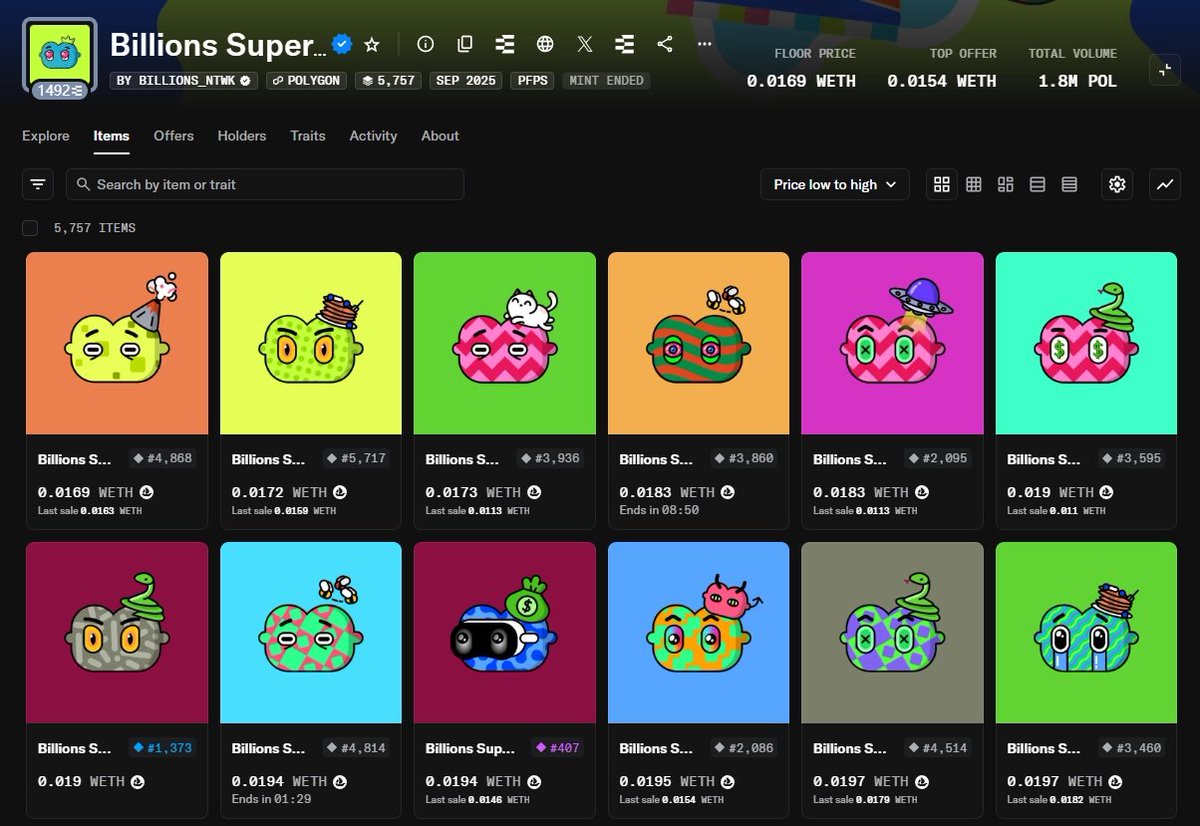Click the #4,868 rarity rank badge
The width and height of the screenshot is (1200, 826).
coord(161,459)
